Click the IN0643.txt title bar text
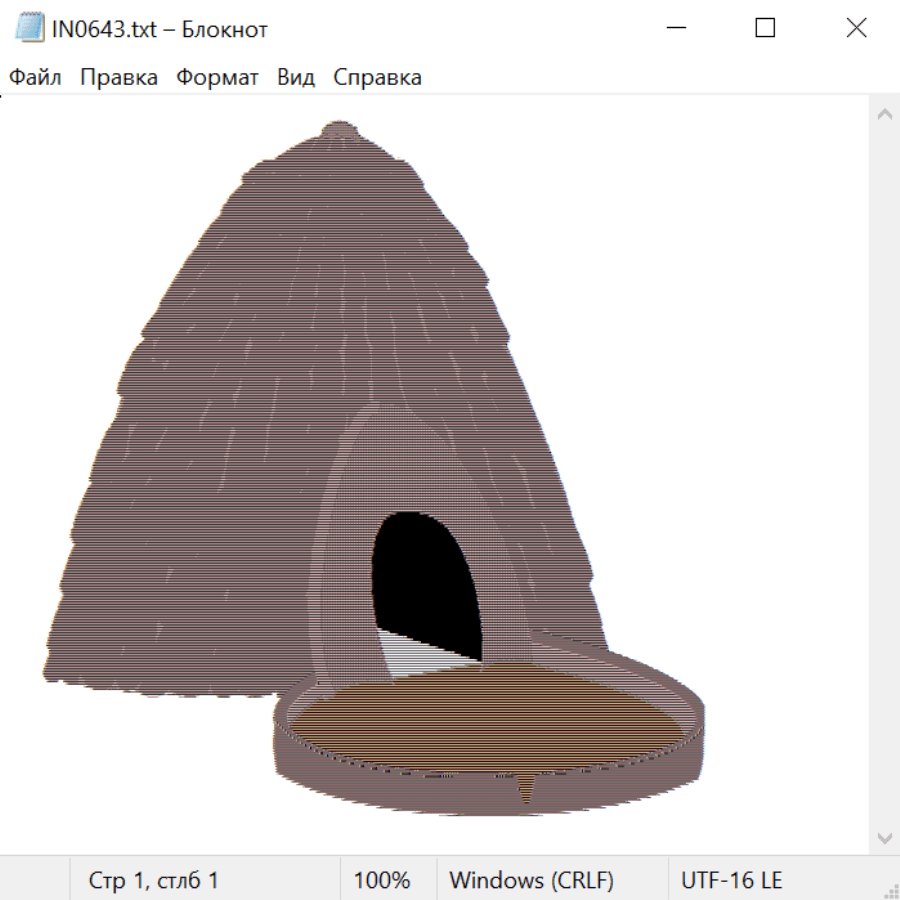Screen dimensions: 900x900 click(160, 29)
